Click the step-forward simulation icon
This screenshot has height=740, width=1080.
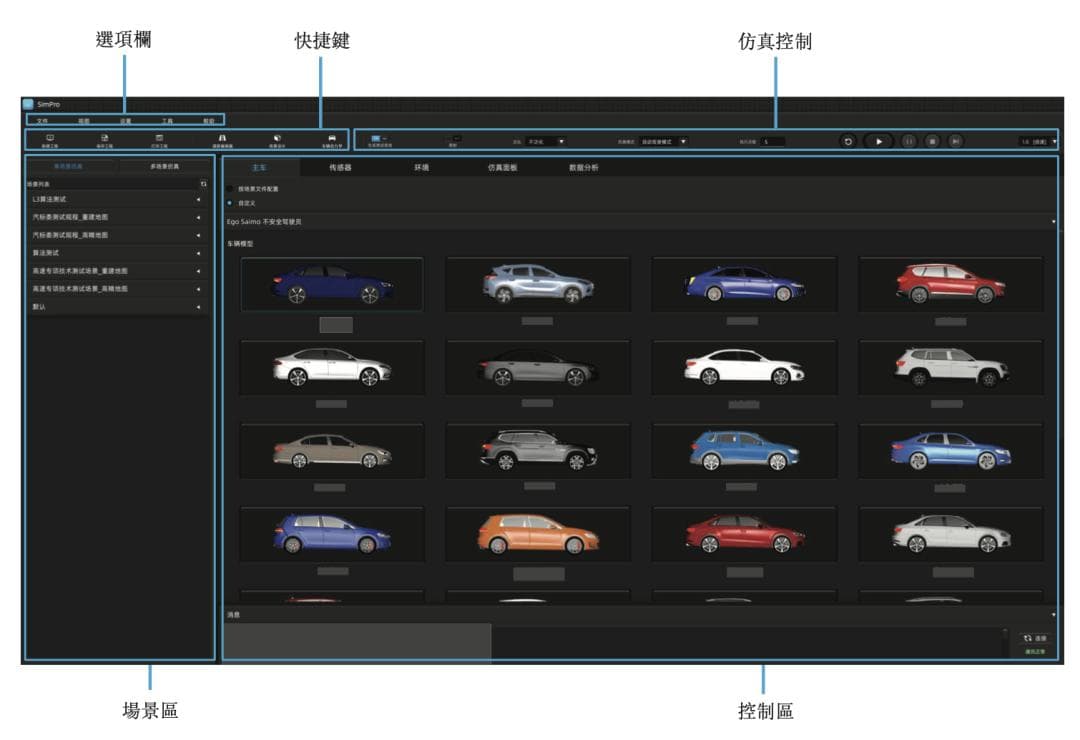pos(955,142)
